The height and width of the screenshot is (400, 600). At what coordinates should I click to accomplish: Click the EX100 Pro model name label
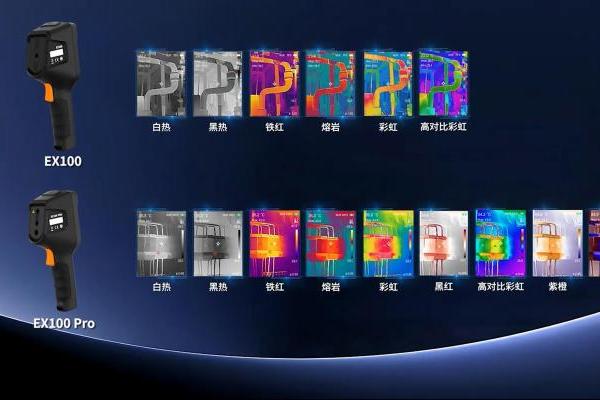pos(64,323)
